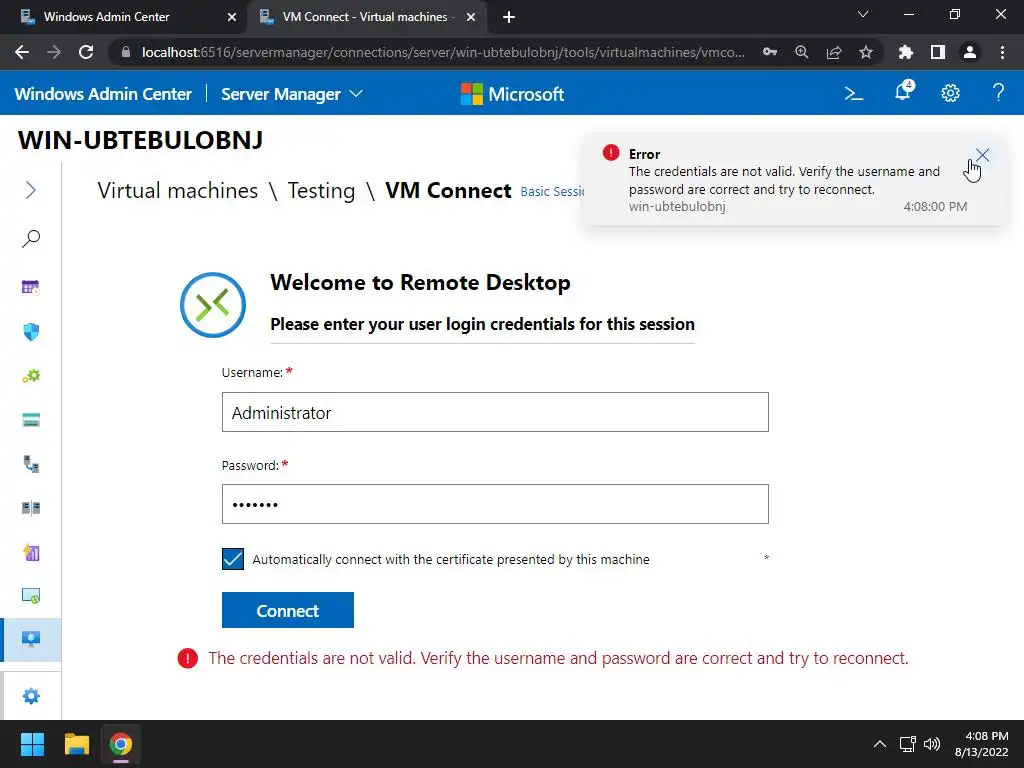Open Server Manager dropdown
The height and width of the screenshot is (768, 1024).
coord(291,94)
